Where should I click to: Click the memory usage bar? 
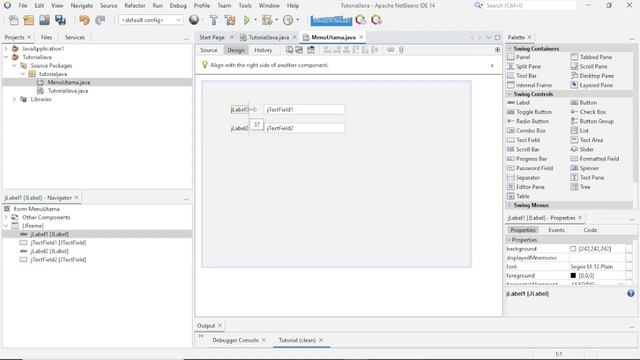pos(331,20)
